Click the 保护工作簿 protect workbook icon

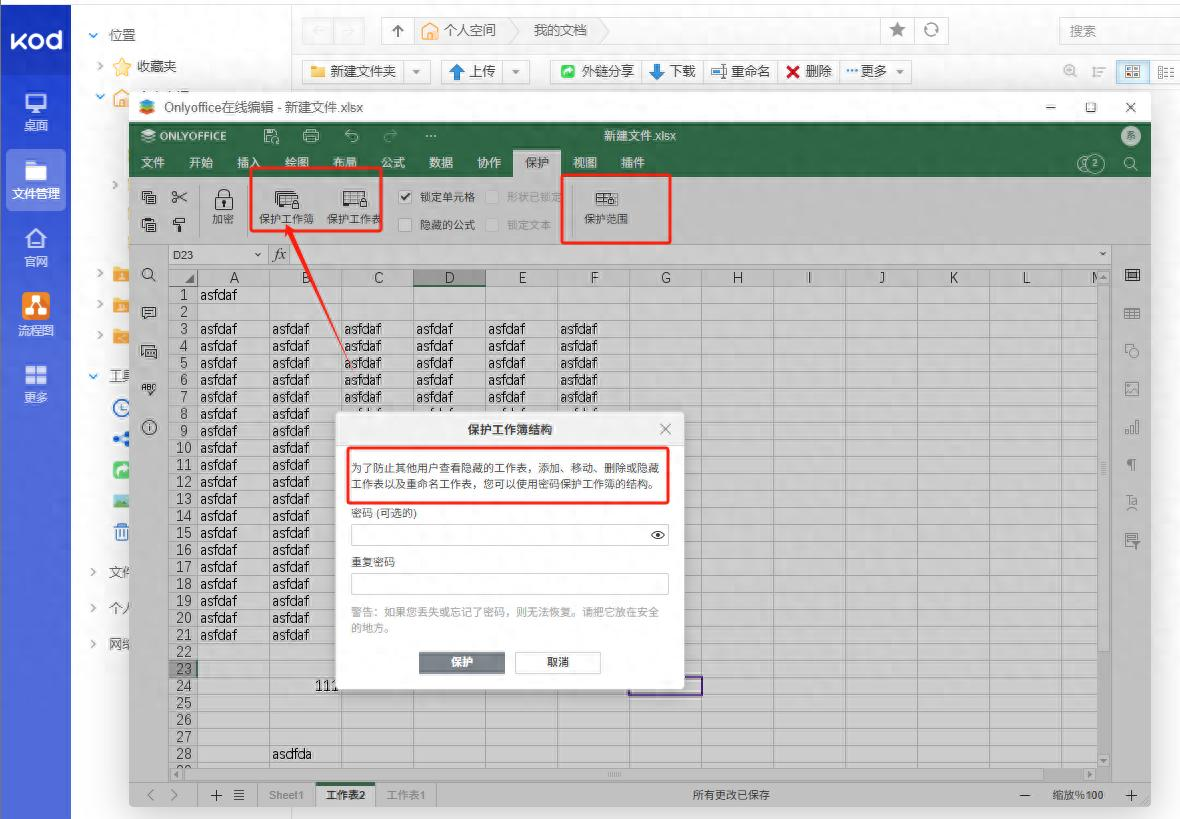click(287, 206)
